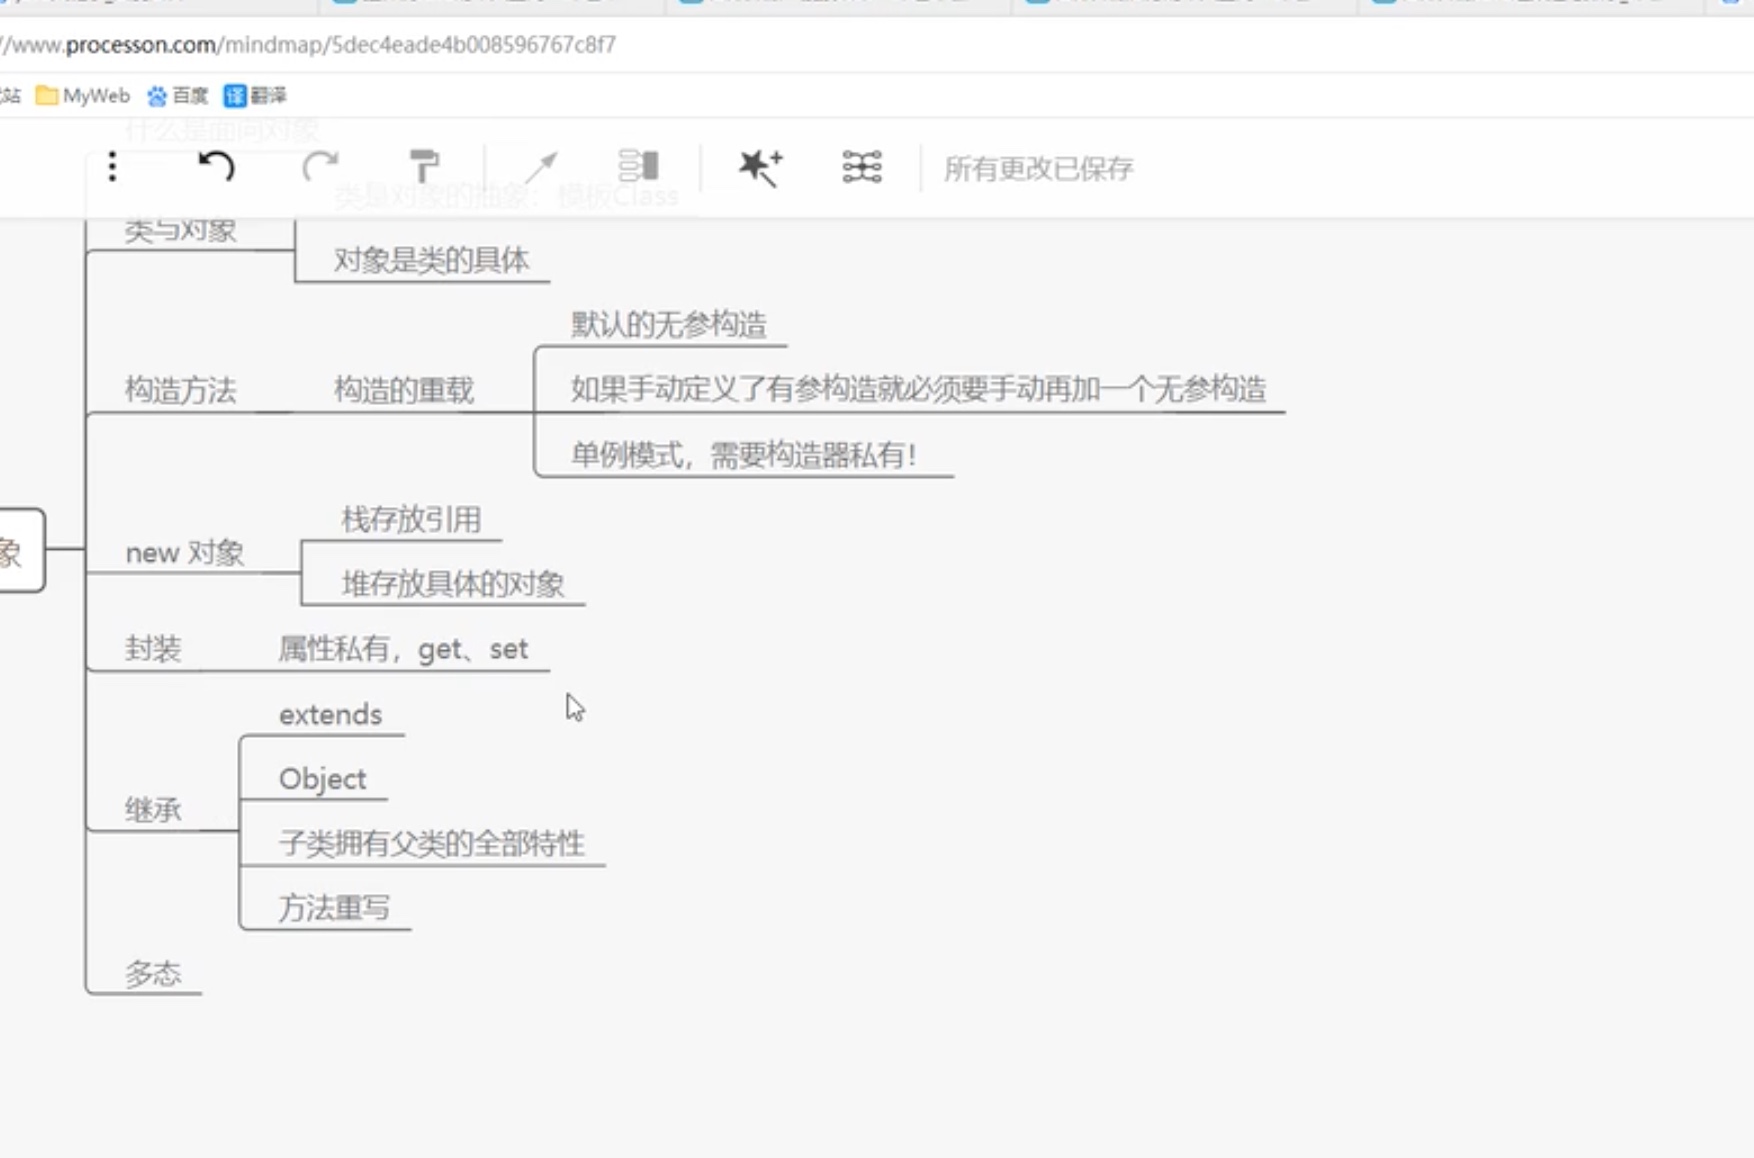Open the layout settings icon in the toolbar

(x=861, y=168)
